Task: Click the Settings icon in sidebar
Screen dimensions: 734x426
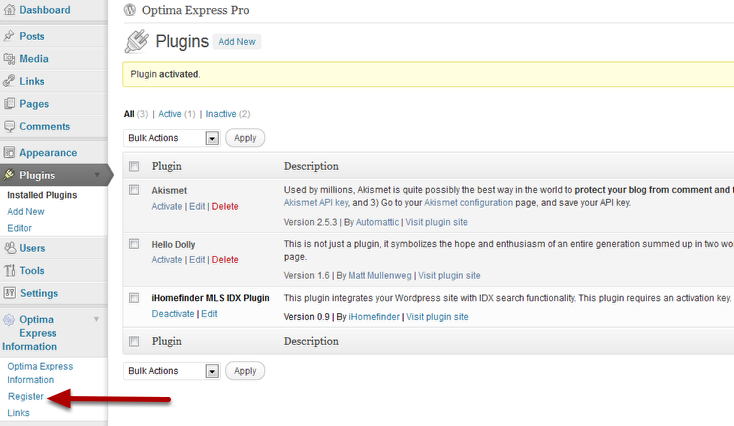Action: click(x=9, y=293)
